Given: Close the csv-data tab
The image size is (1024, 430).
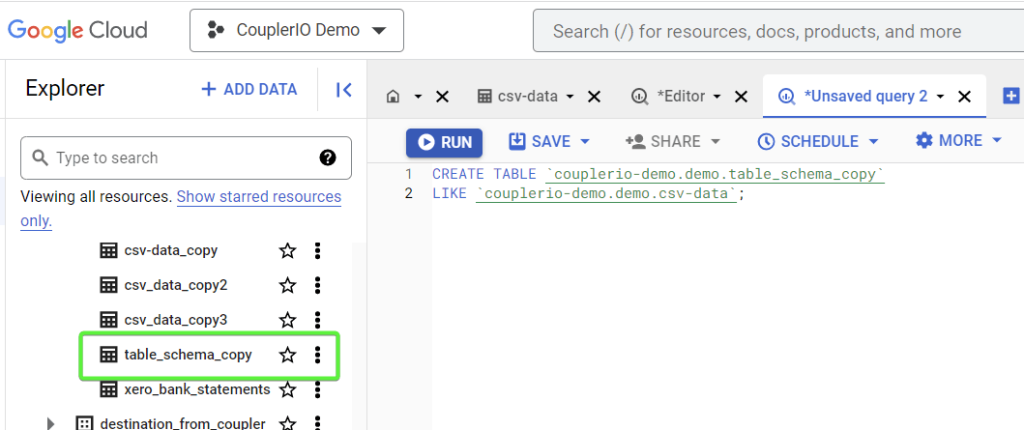Looking at the screenshot, I should (x=594, y=97).
